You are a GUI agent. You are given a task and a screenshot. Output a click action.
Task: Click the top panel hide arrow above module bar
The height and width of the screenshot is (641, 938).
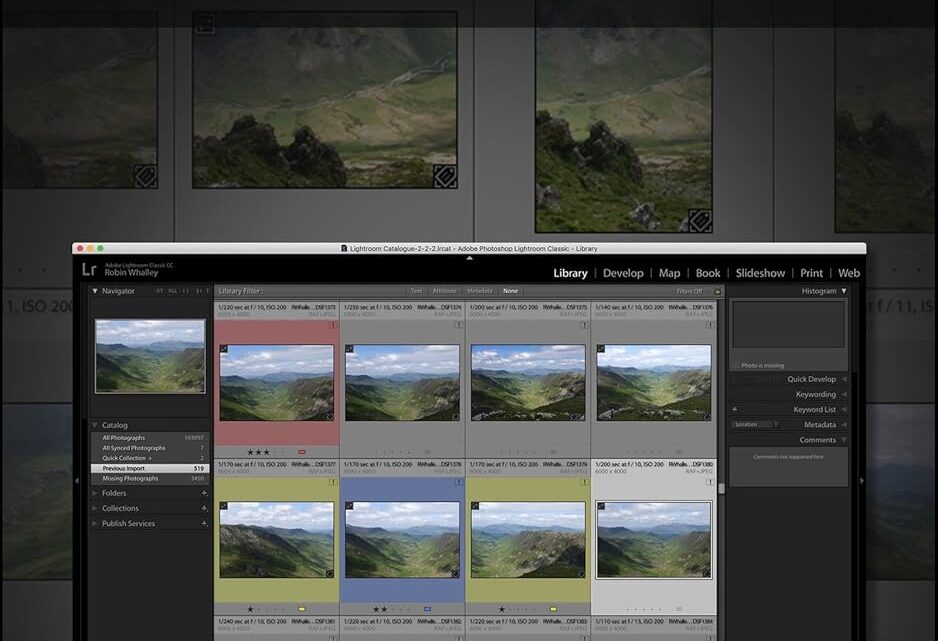coord(469,258)
